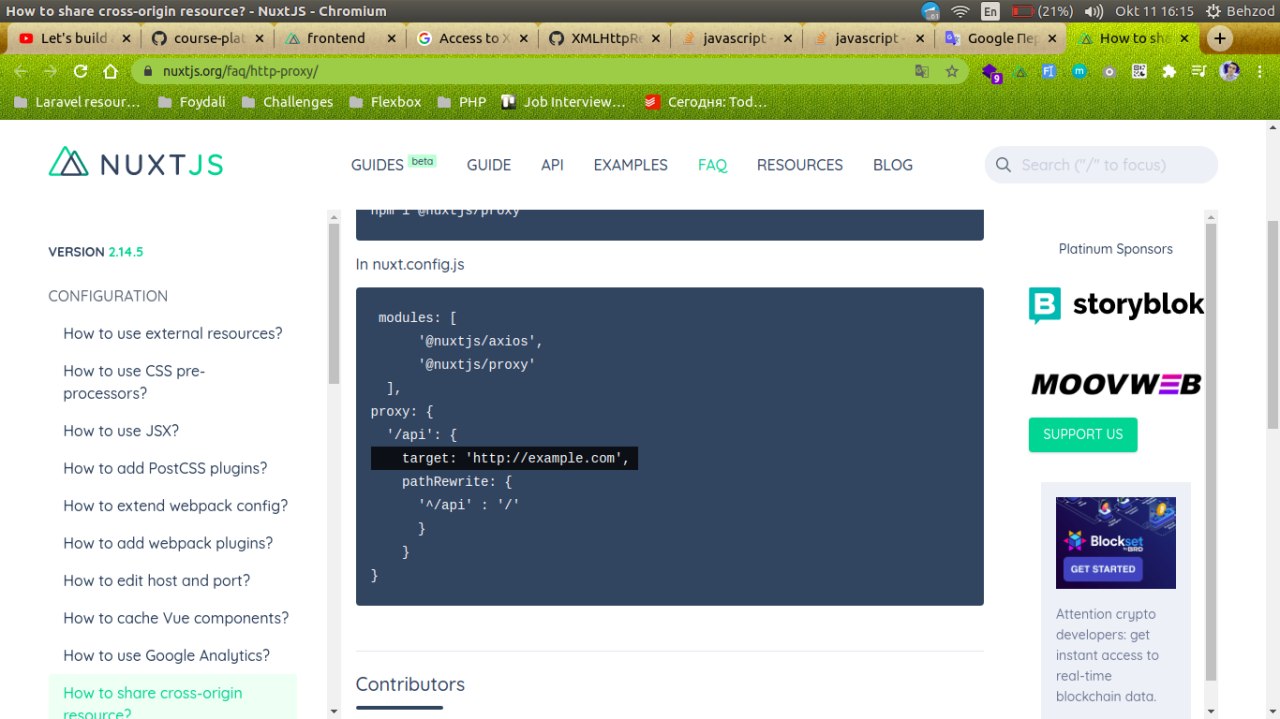Click the address bar URL
Viewport: 1280px width, 719px height.
[240, 72]
